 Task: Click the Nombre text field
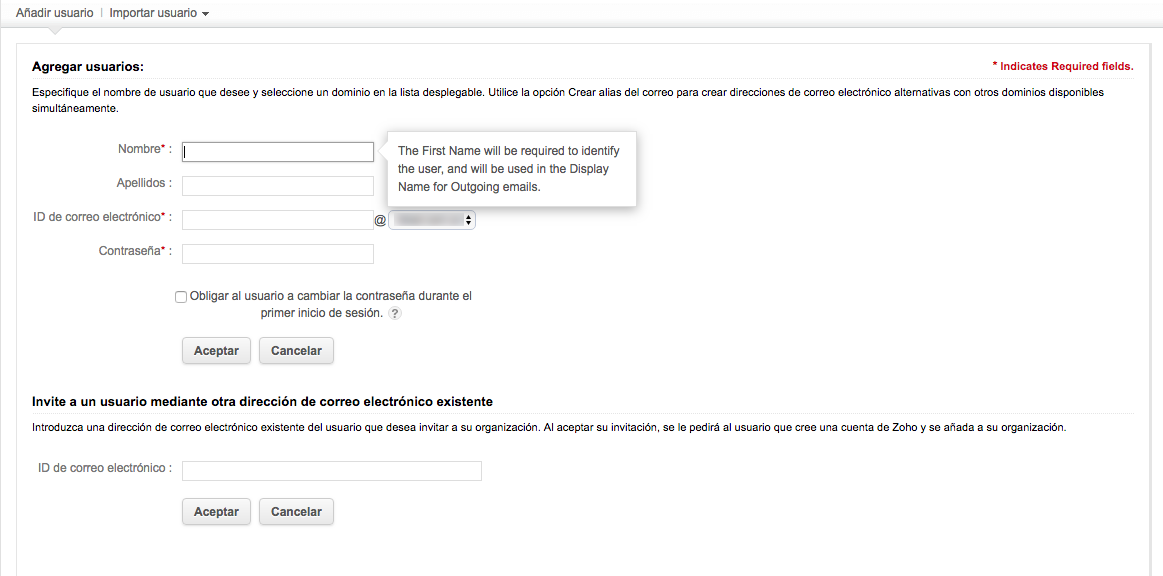[x=278, y=152]
